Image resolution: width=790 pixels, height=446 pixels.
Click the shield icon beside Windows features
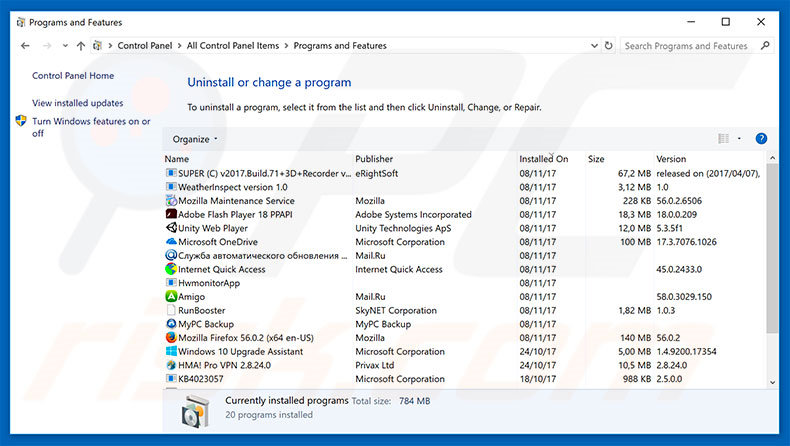(x=21, y=121)
